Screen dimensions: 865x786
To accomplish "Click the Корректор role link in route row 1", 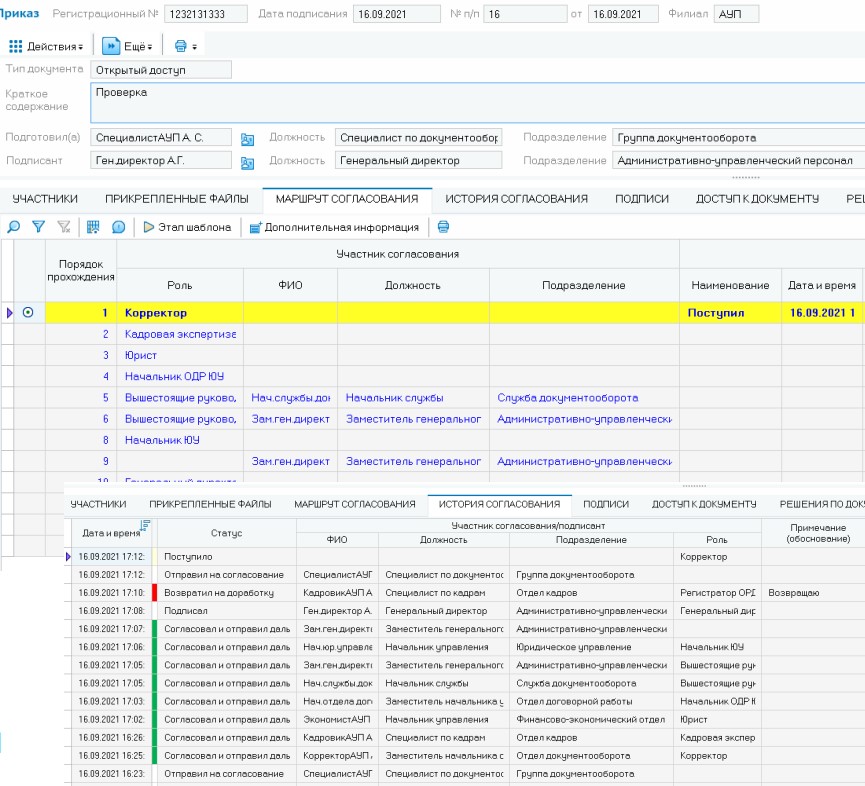I will tap(156, 313).
